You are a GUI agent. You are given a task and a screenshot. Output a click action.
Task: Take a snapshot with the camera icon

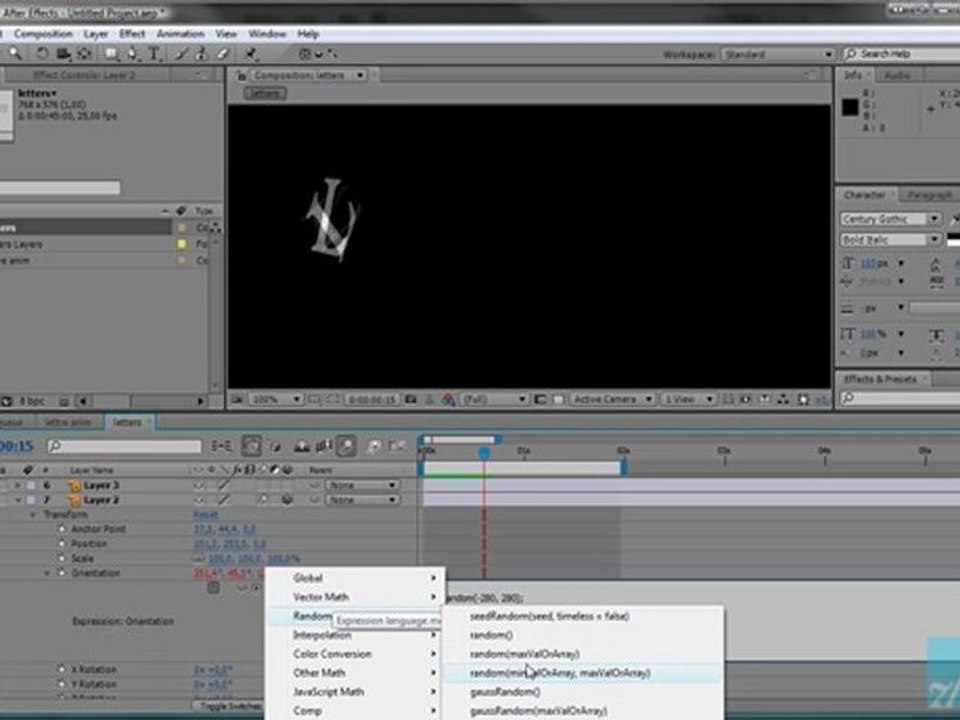click(411, 400)
